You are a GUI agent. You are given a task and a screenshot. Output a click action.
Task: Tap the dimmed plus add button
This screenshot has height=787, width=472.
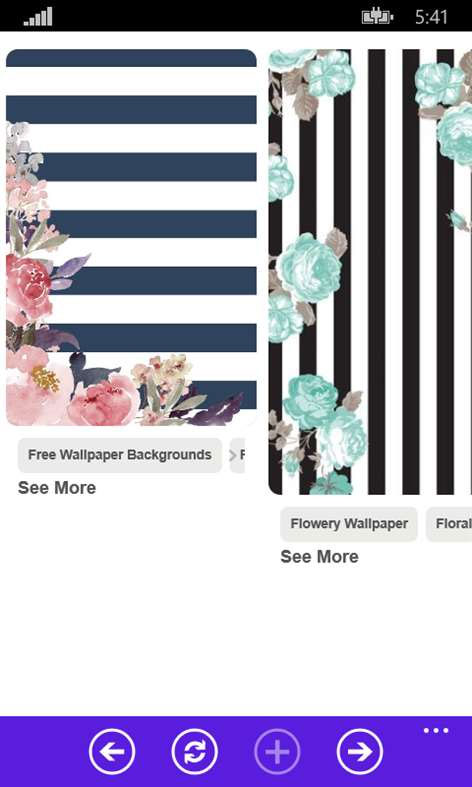(277, 751)
